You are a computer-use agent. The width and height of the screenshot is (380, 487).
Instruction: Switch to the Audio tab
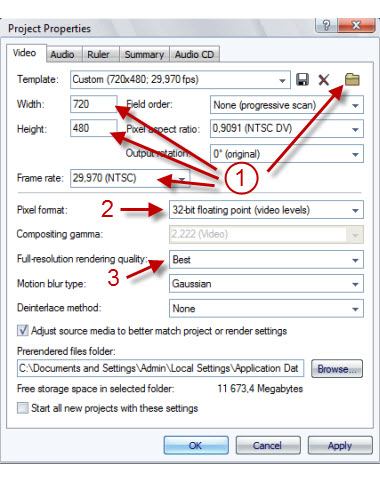(x=63, y=55)
